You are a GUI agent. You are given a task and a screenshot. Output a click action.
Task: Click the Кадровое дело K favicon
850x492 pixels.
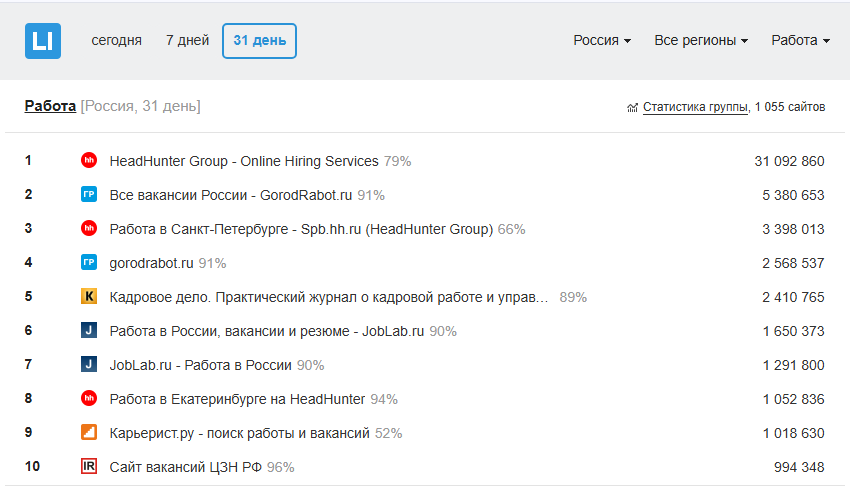click(89, 296)
